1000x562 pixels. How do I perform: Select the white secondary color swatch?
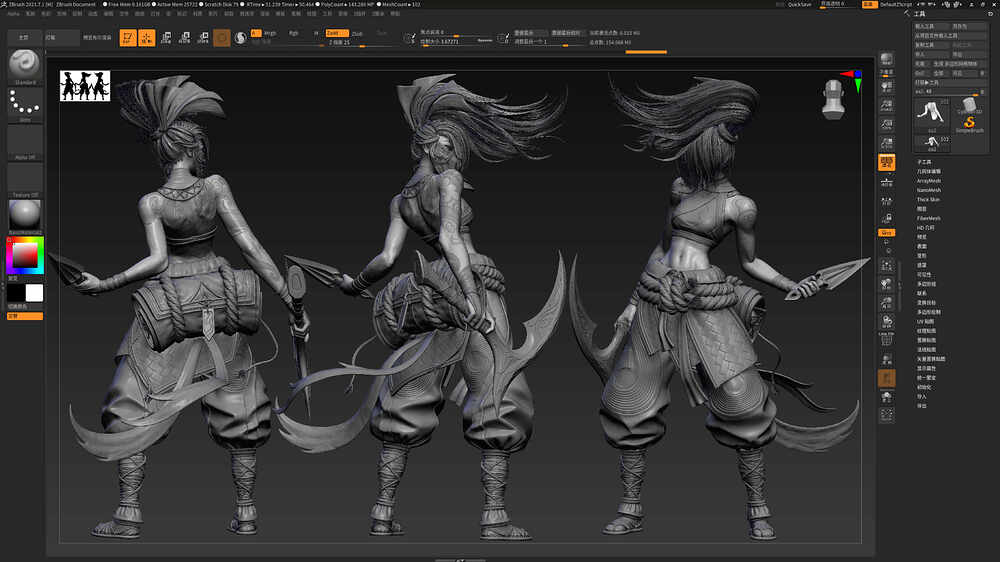point(34,293)
